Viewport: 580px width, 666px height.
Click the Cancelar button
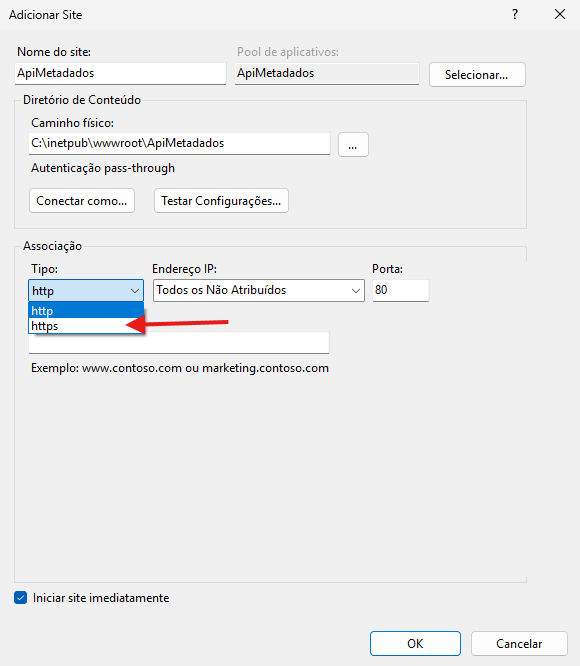pos(519,643)
